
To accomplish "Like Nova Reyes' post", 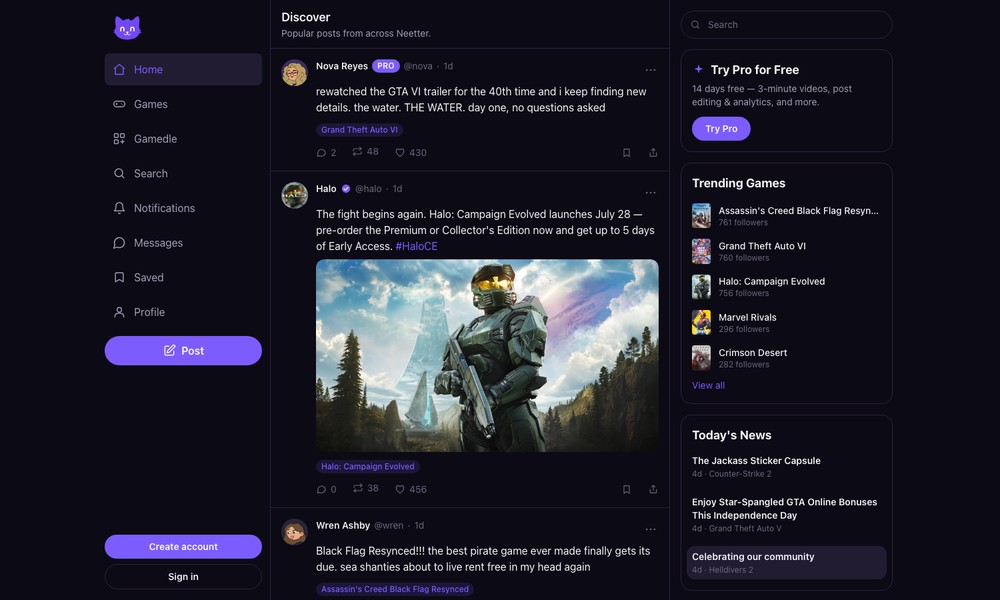I will [411, 152].
